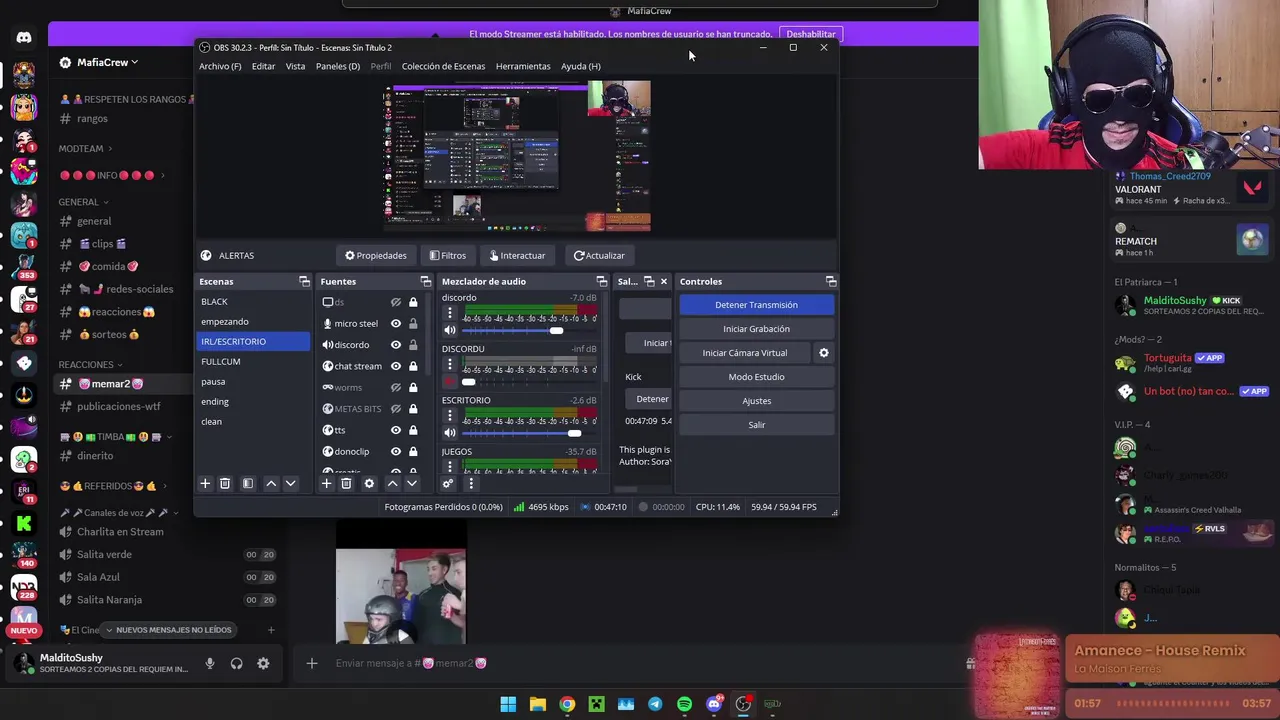Open Telegram from the taskbar
This screenshot has height=720, width=1280.
[655, 704]
